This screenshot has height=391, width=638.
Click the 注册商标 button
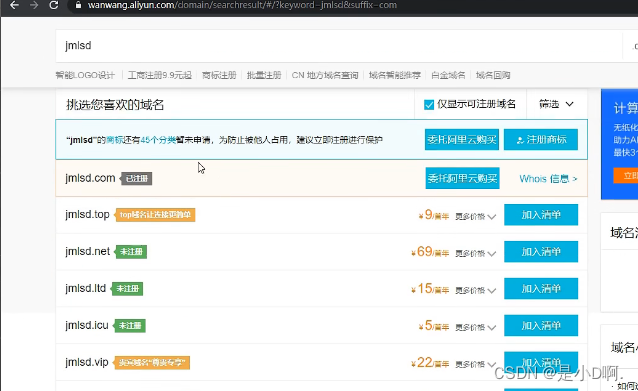coord(541,140)
